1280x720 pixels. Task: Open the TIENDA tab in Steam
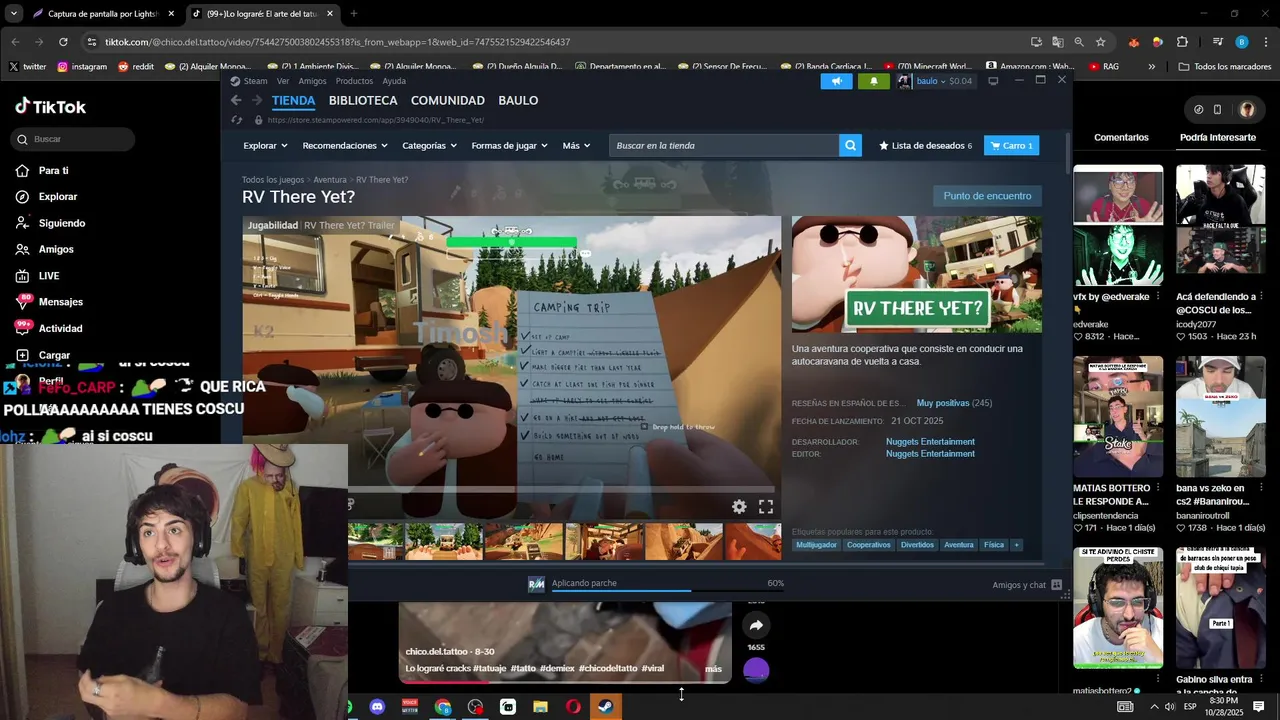point(293,100)
